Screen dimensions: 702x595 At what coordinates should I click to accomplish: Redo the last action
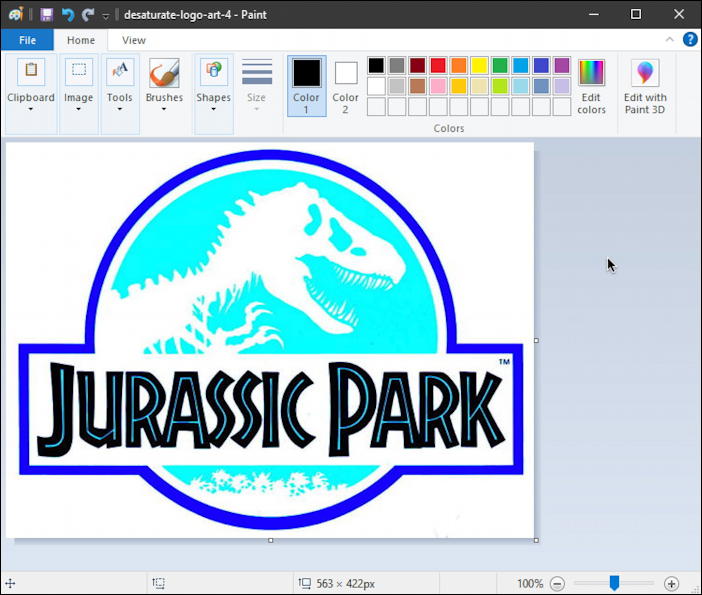tap(88, 14)
